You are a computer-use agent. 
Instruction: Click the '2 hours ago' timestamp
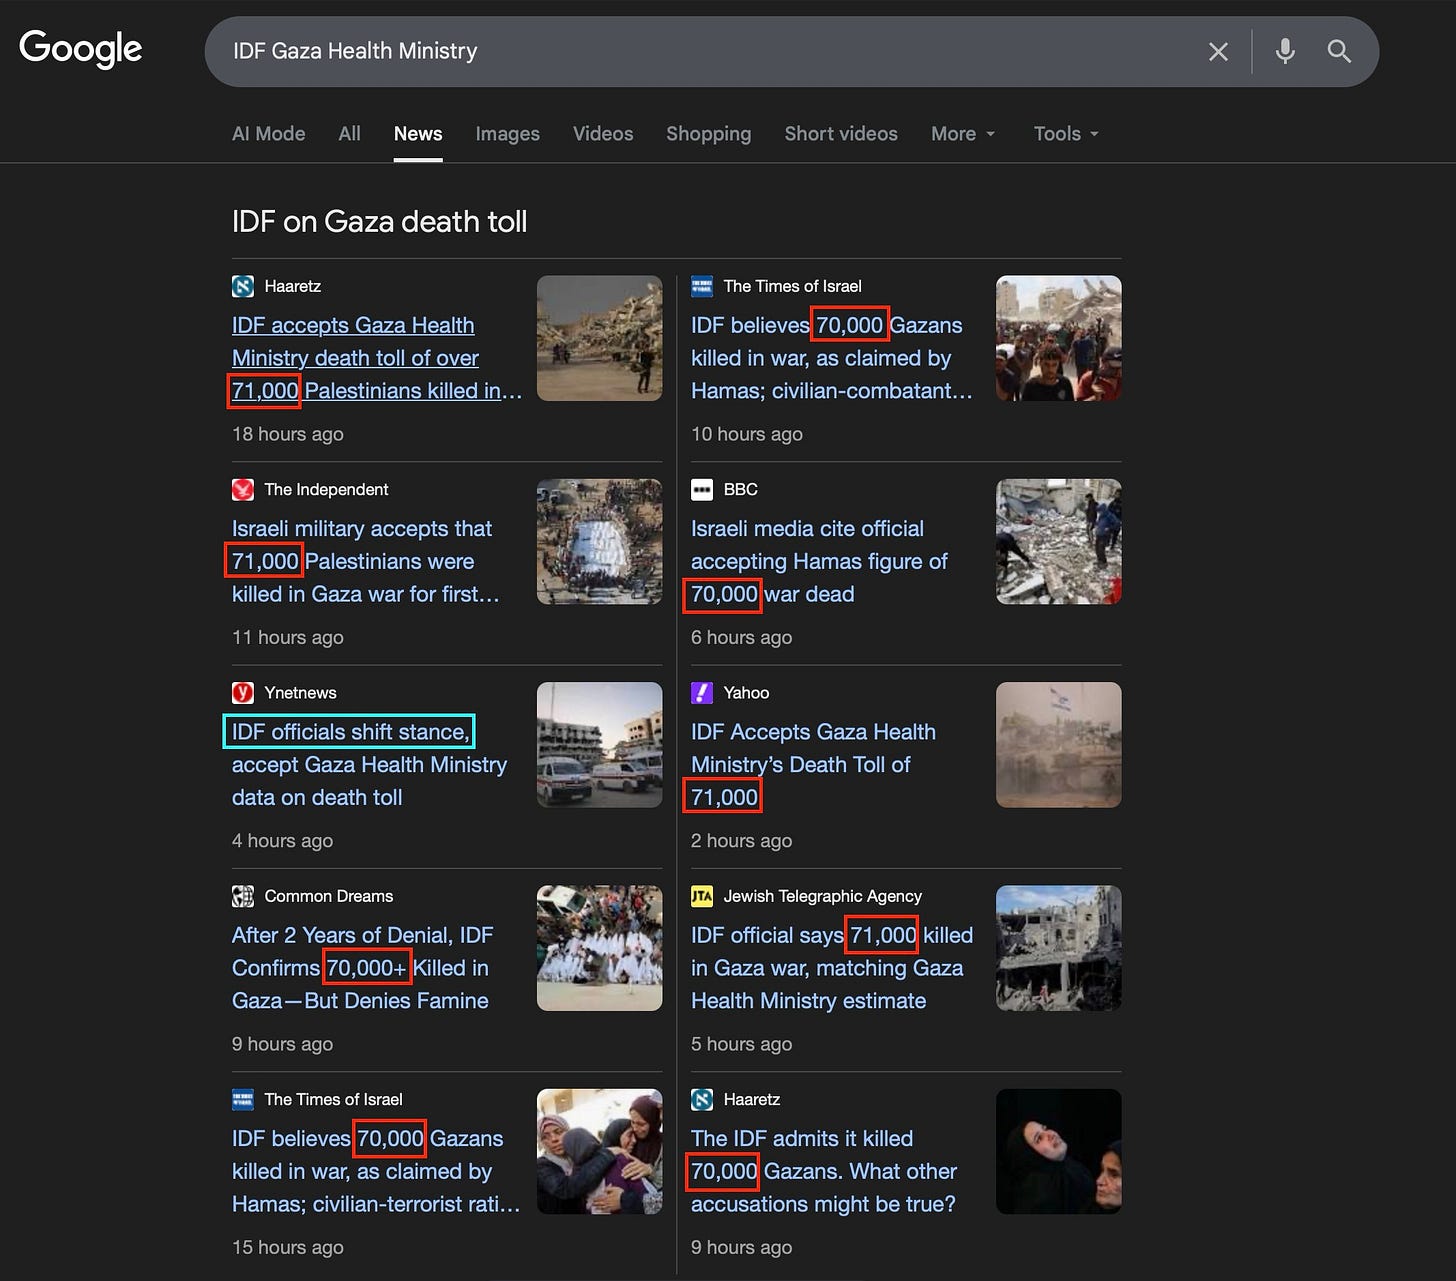[x=741, y=841]
